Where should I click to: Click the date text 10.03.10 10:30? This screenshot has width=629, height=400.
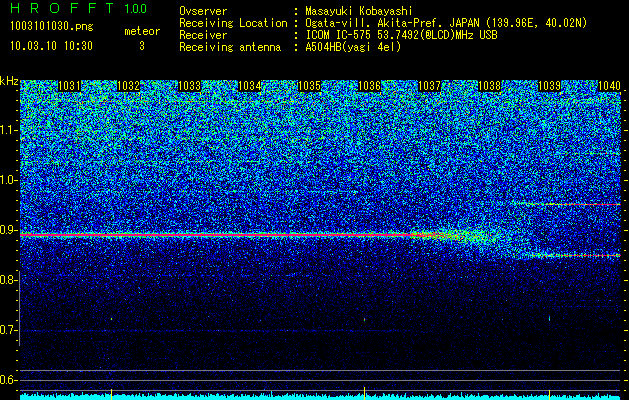(51, 46)
